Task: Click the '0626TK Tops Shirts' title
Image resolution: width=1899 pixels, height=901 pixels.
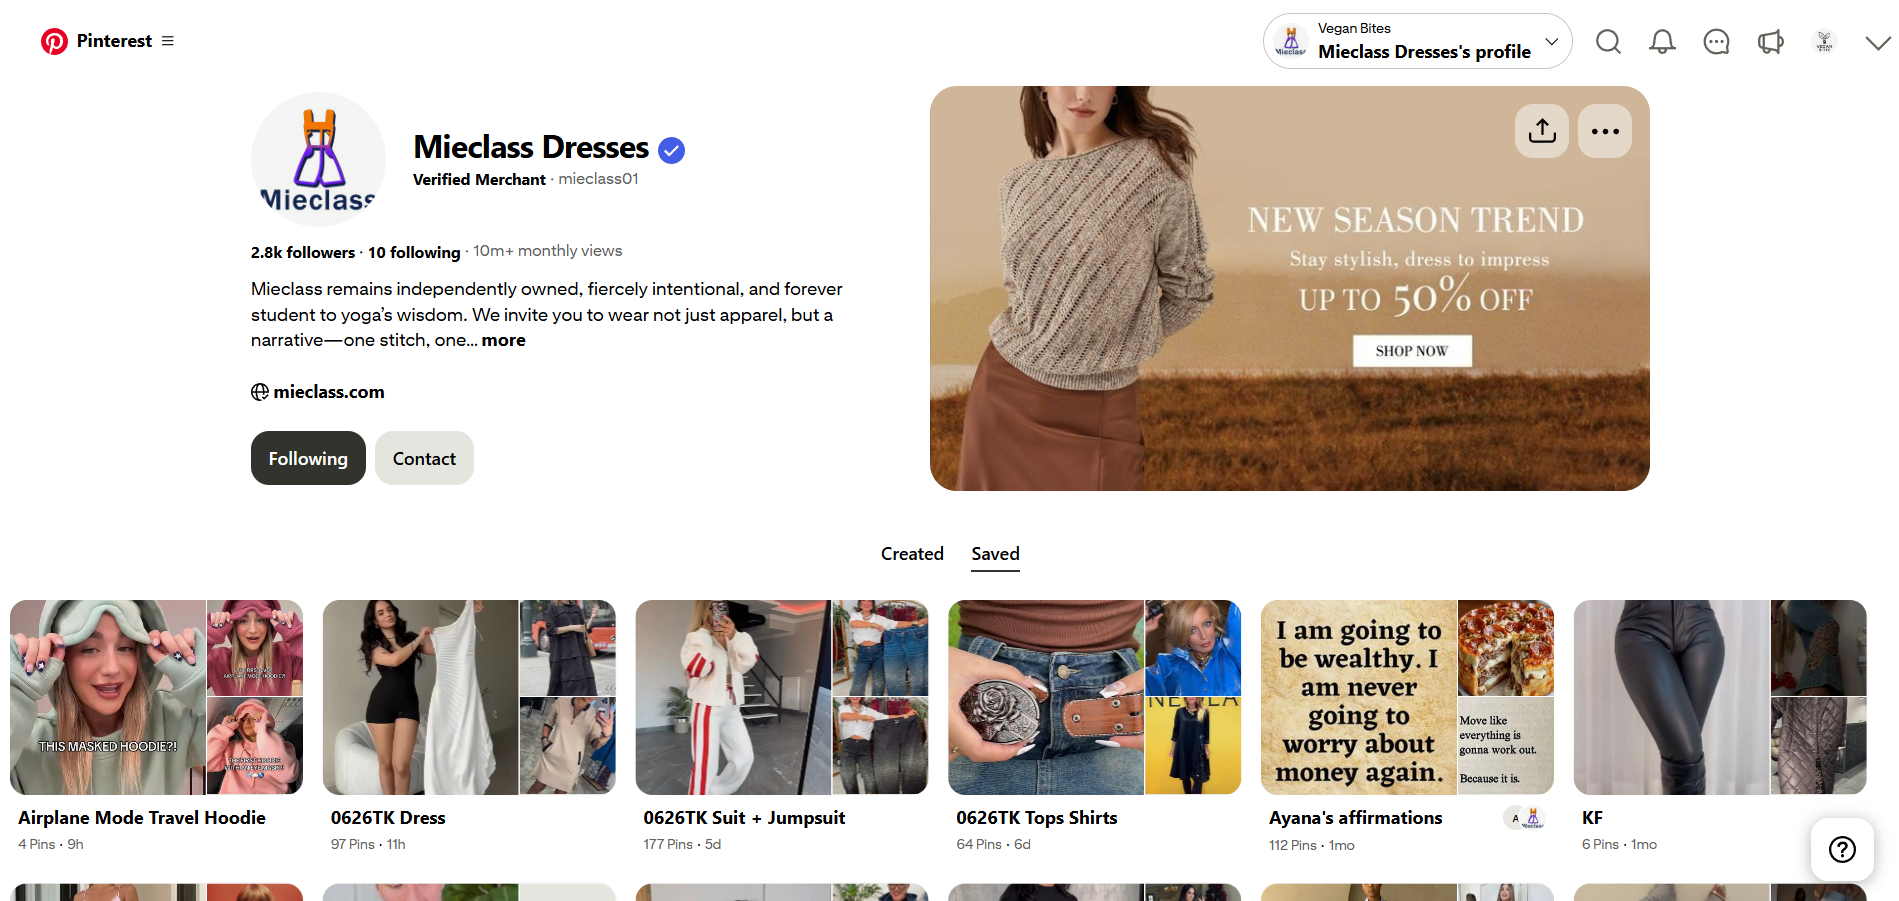Action: (x=1037, y=818)
